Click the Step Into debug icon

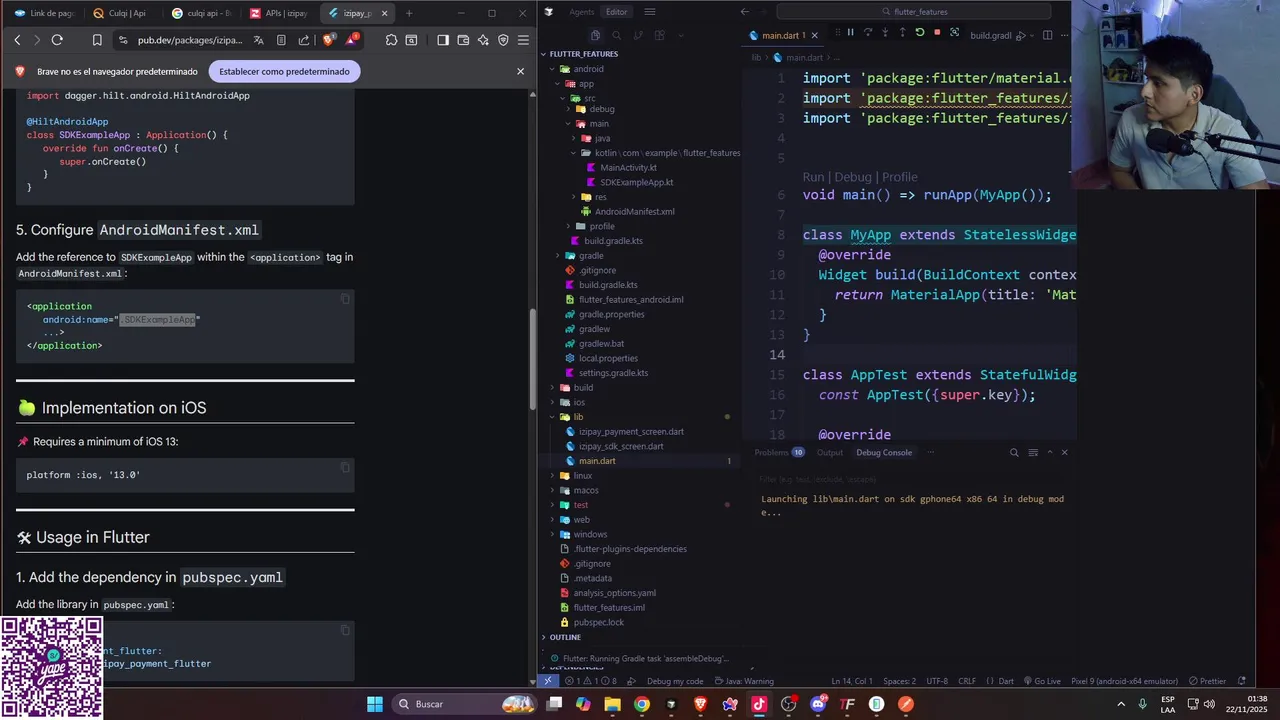click(885, 33)
